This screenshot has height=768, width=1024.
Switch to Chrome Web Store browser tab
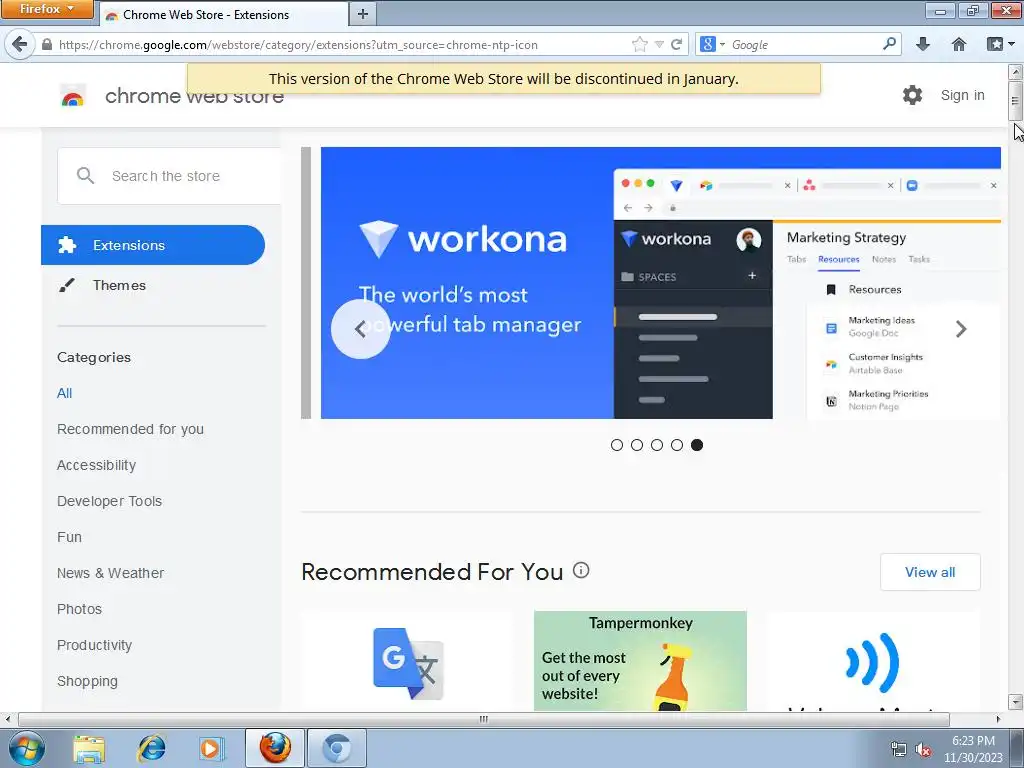click(223, 14)
